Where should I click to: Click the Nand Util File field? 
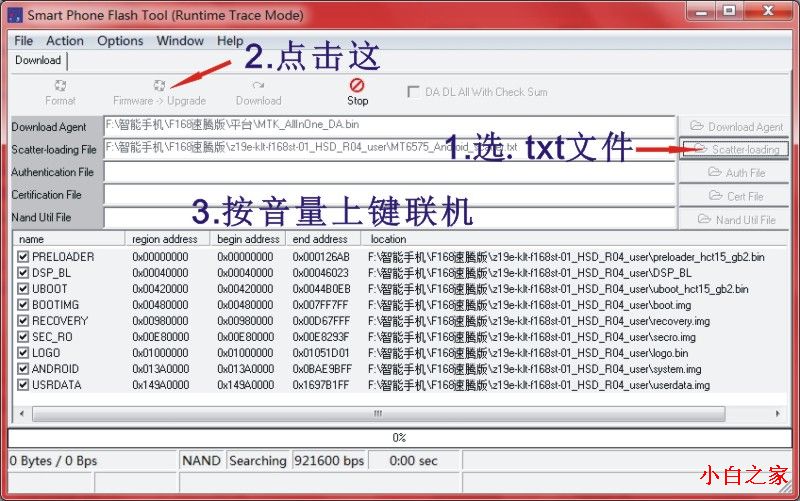click(390, 217)
